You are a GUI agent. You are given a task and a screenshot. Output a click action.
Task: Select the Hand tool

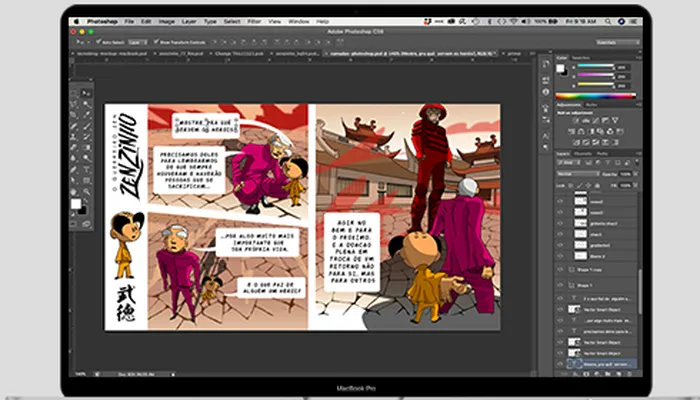pyautogui.click(x=75, y=191)
